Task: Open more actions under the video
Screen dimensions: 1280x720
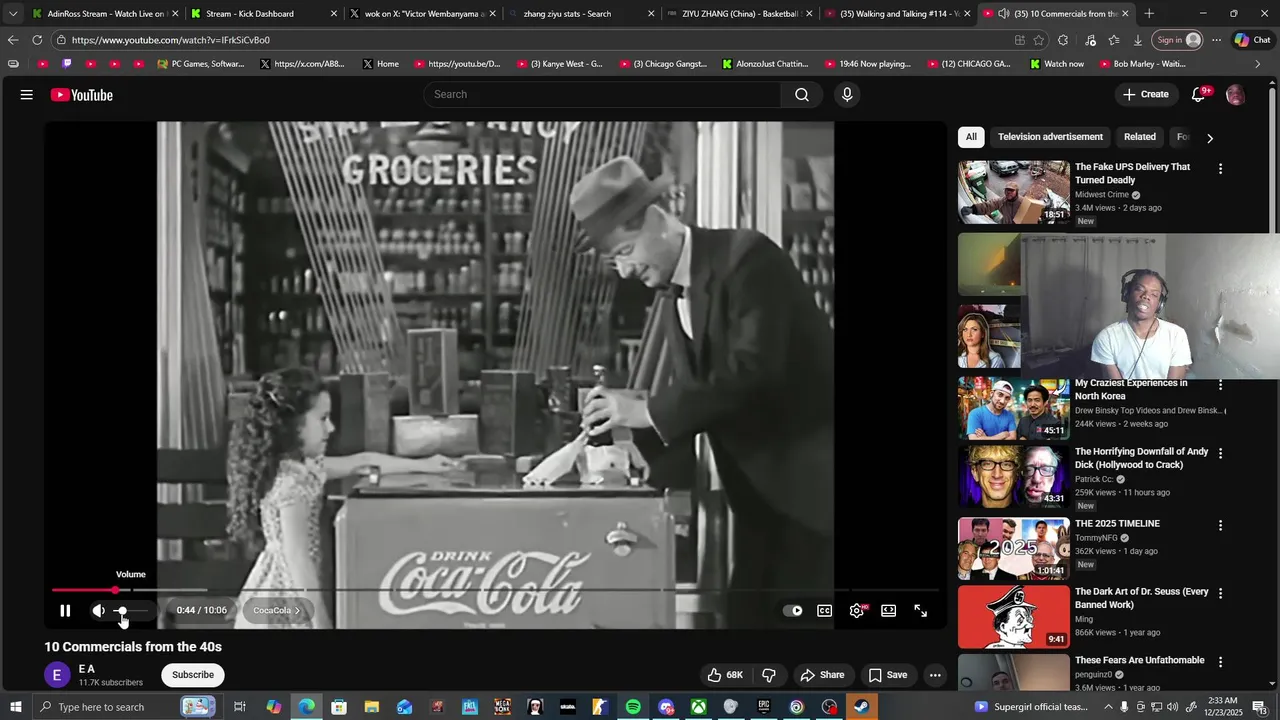Action: (935, 675)
